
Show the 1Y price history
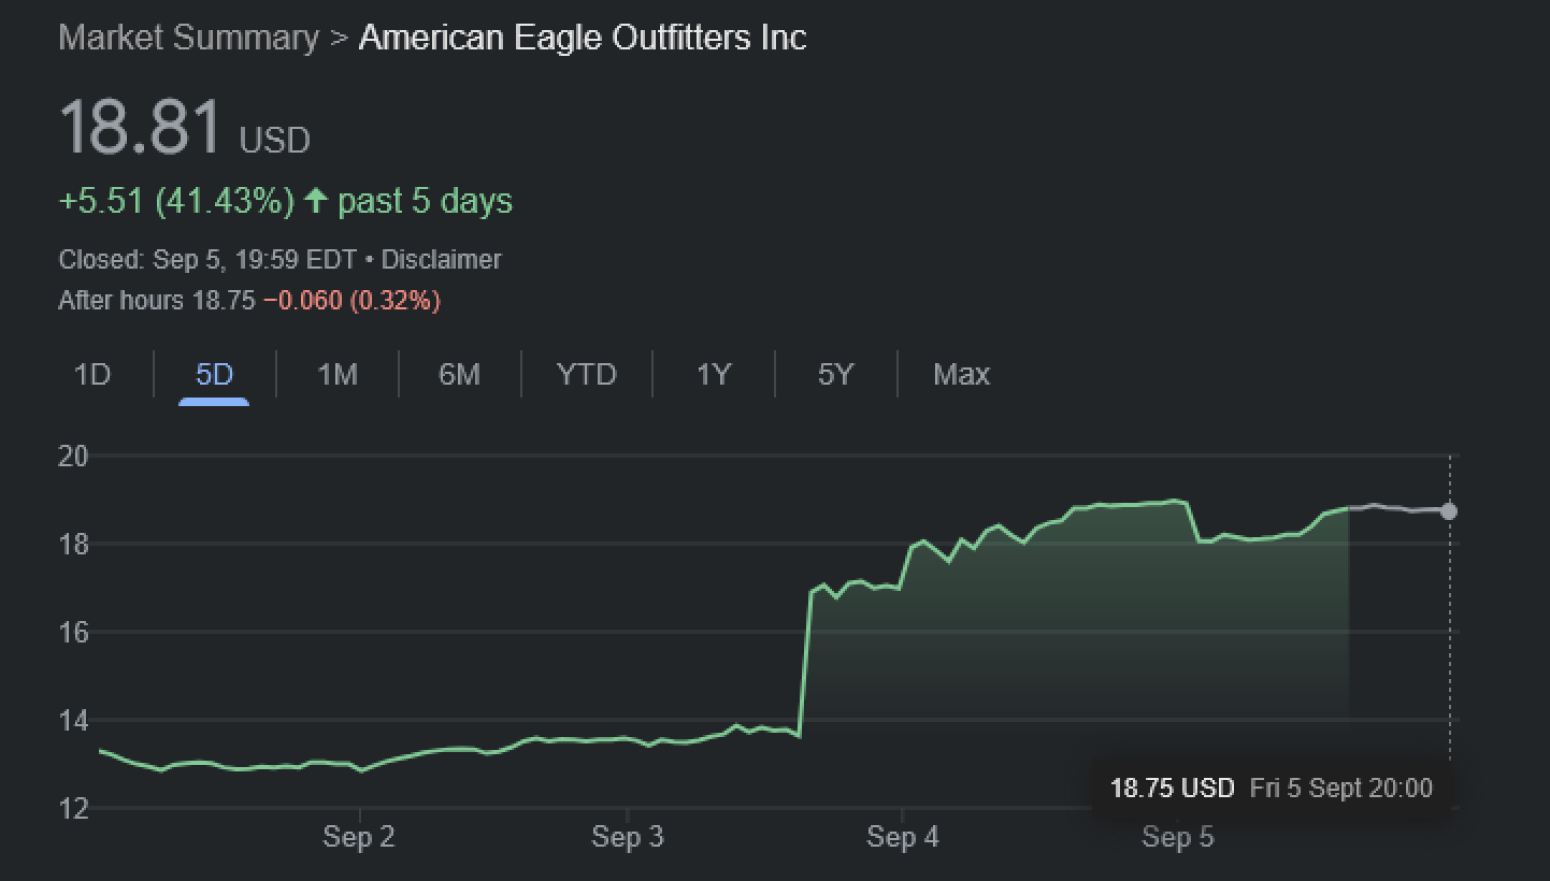(x=713, y=375)
